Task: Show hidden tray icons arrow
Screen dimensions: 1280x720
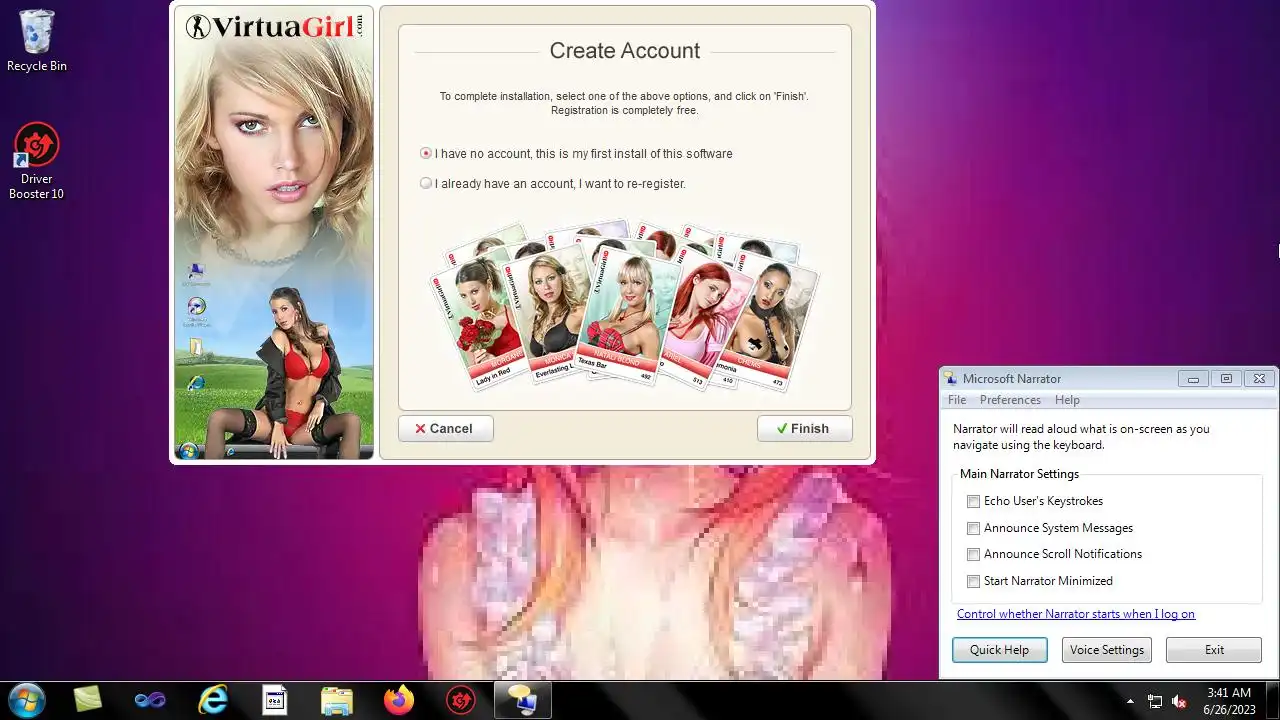Action: tap(1131, 702)
